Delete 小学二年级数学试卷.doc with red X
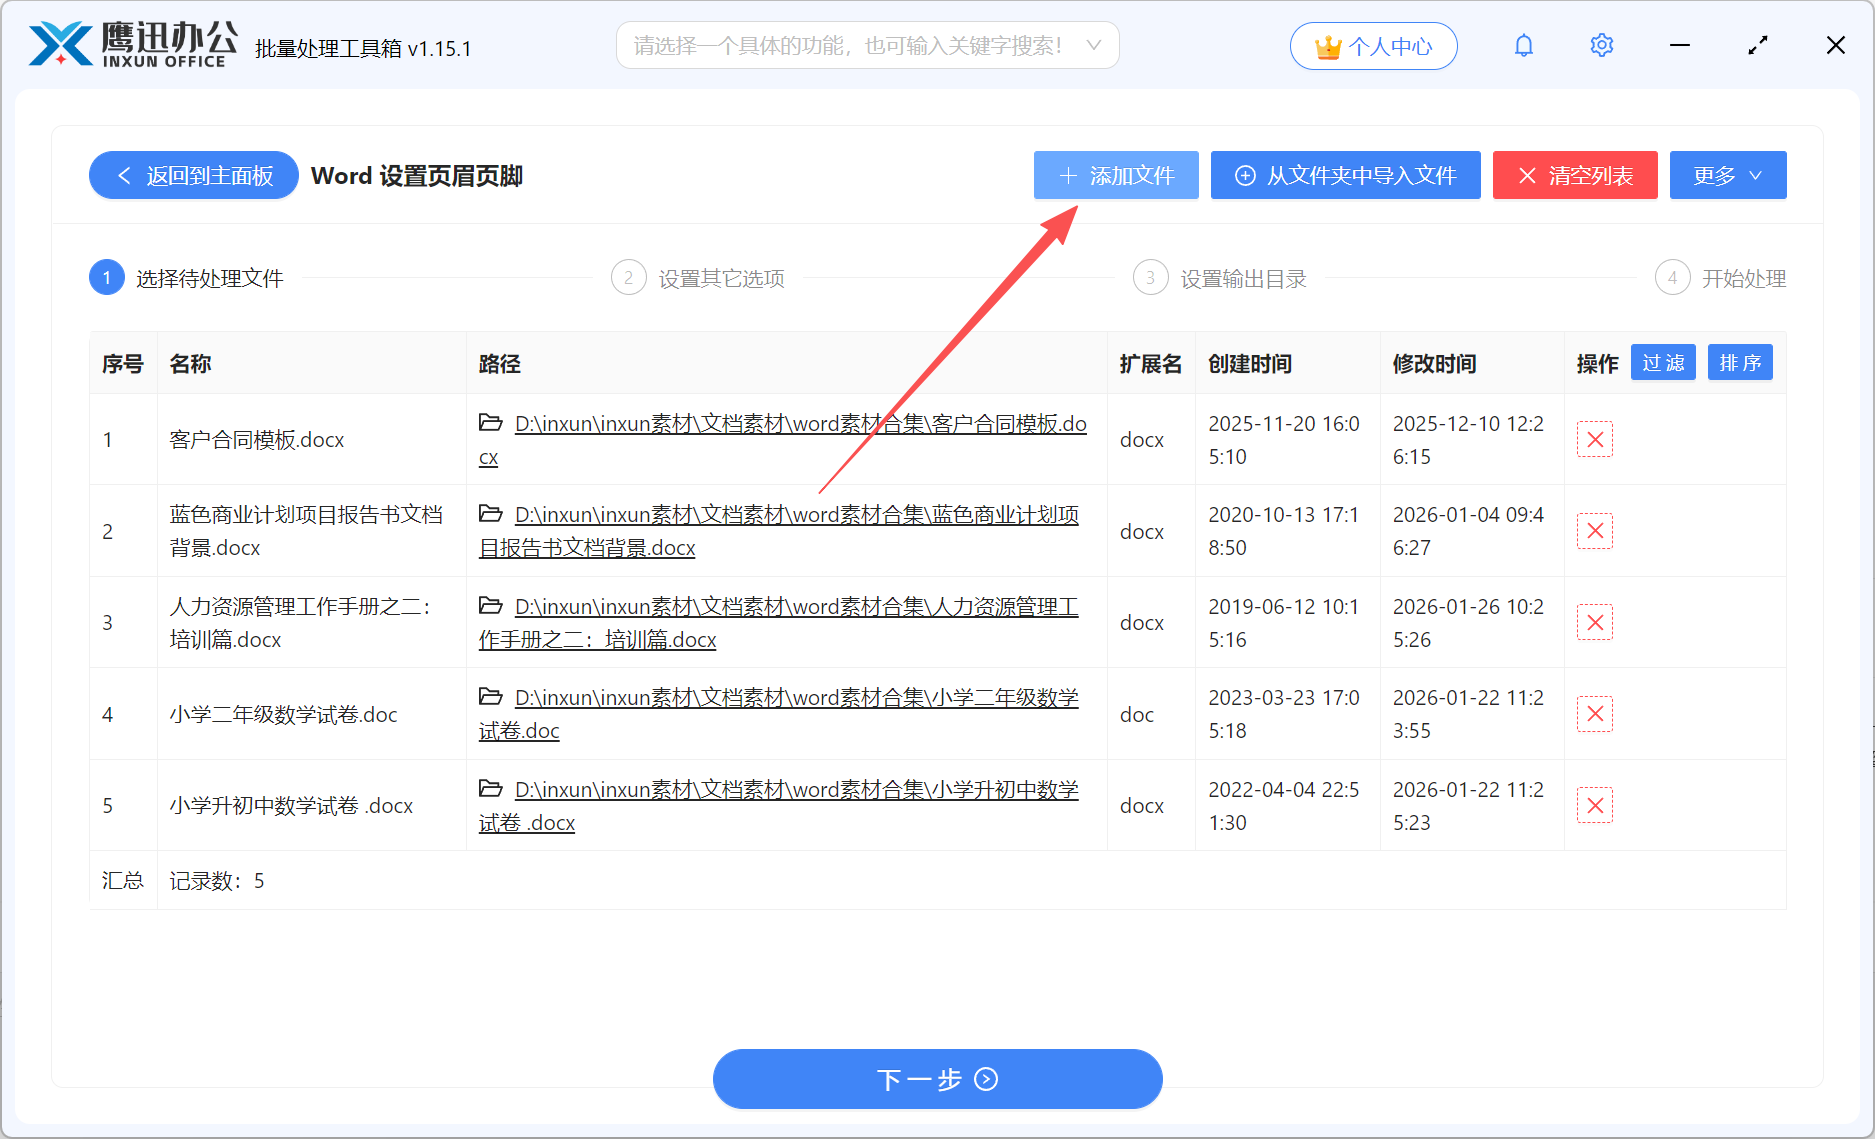Screen dimensions: 1875x1139 (x=1595, y=714)
